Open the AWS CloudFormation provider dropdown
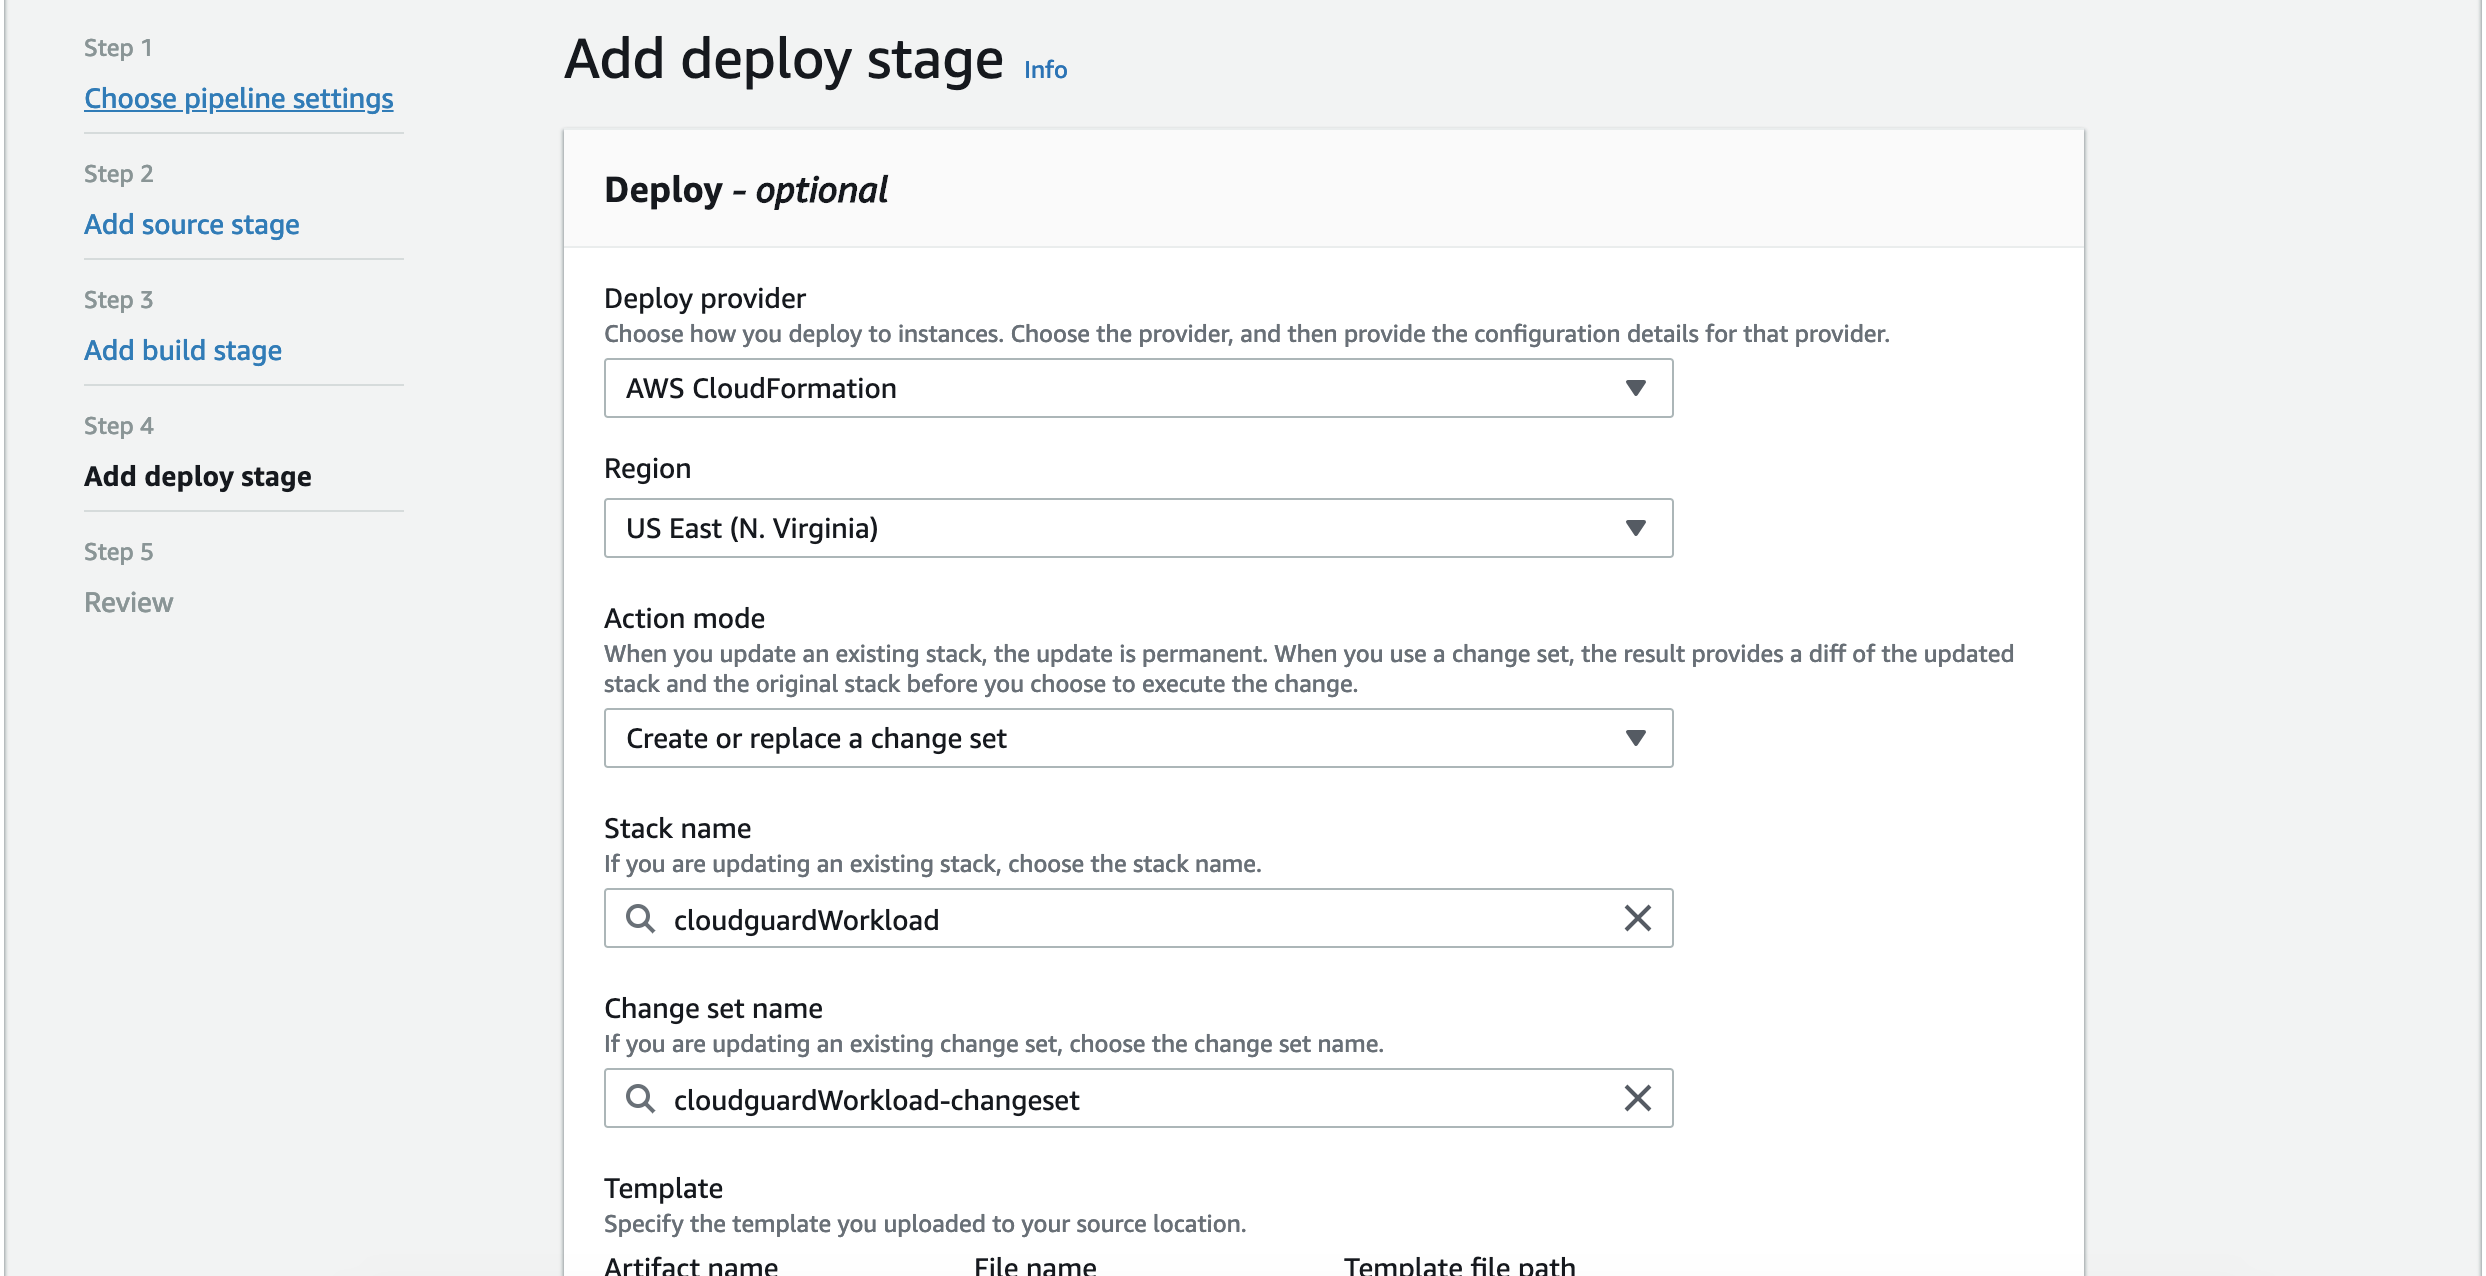 (1100, 388)
